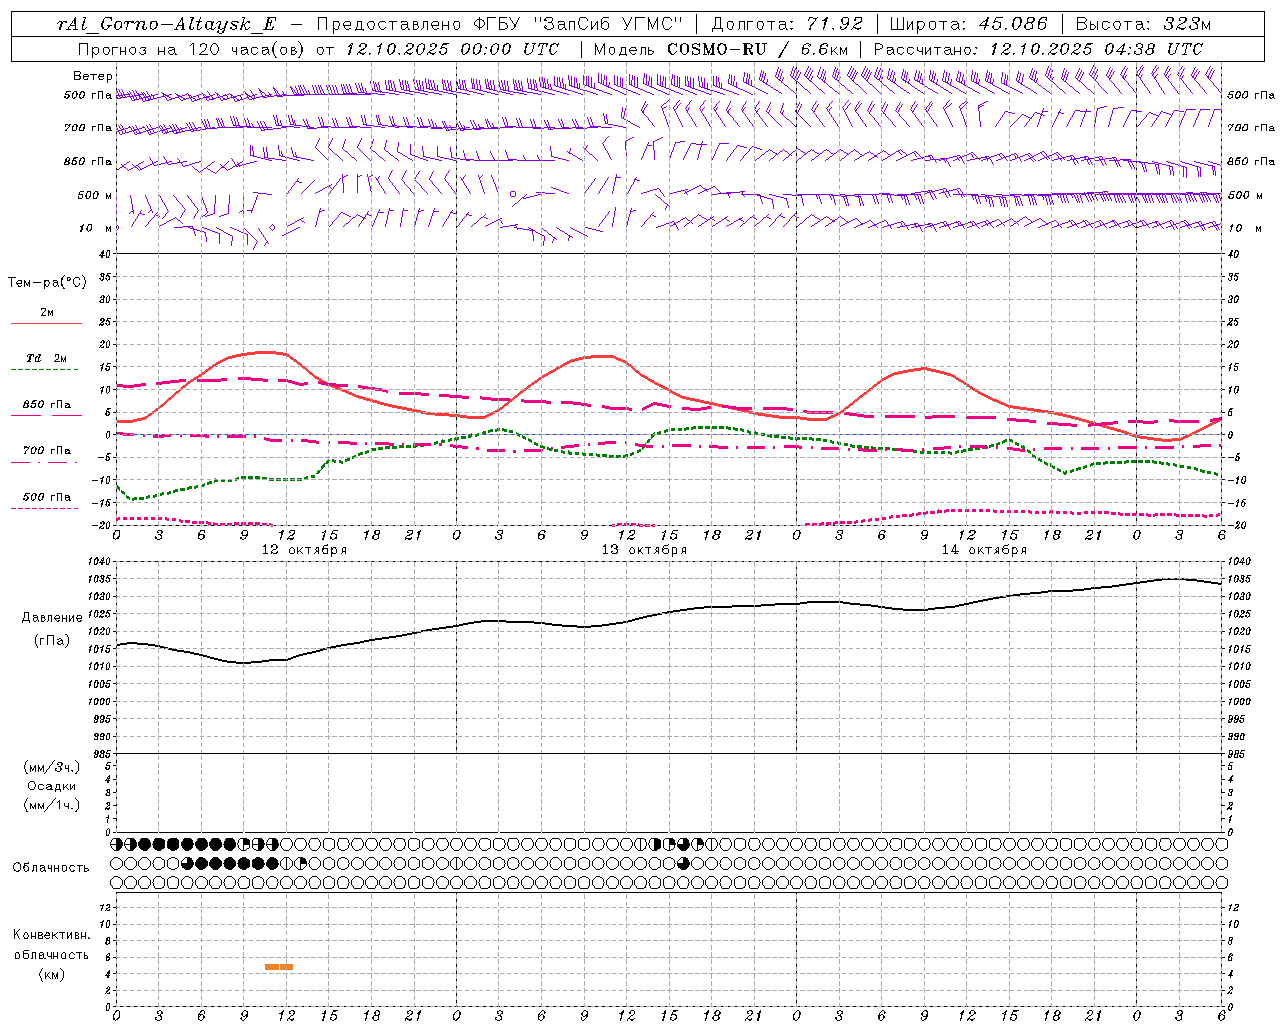Click the Рассчитано timestamp in header

point(1038,49)
